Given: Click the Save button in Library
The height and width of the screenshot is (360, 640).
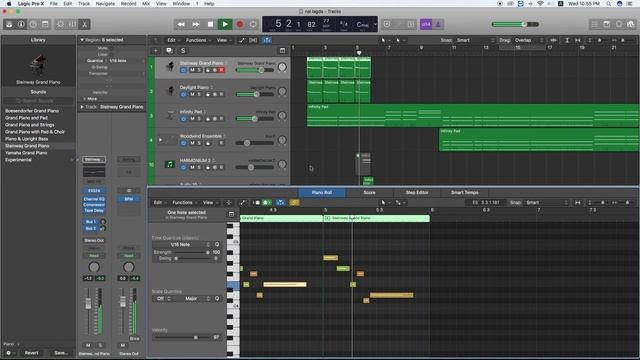Looking at the screenshot, I should point(61,353).
